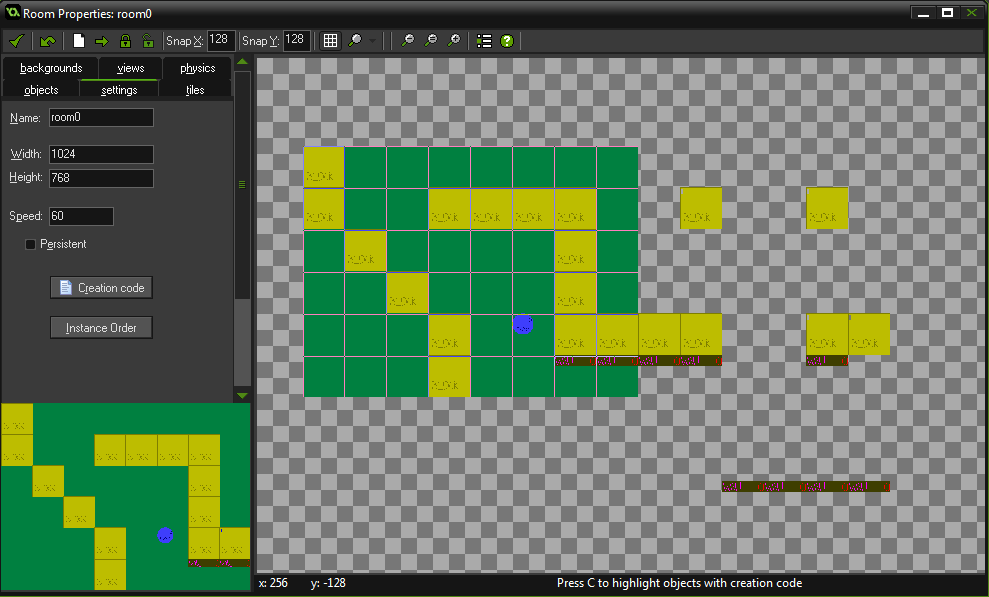Screen dimensions: 989x597
Task: Open the objects tab
Action: point(41,90)
